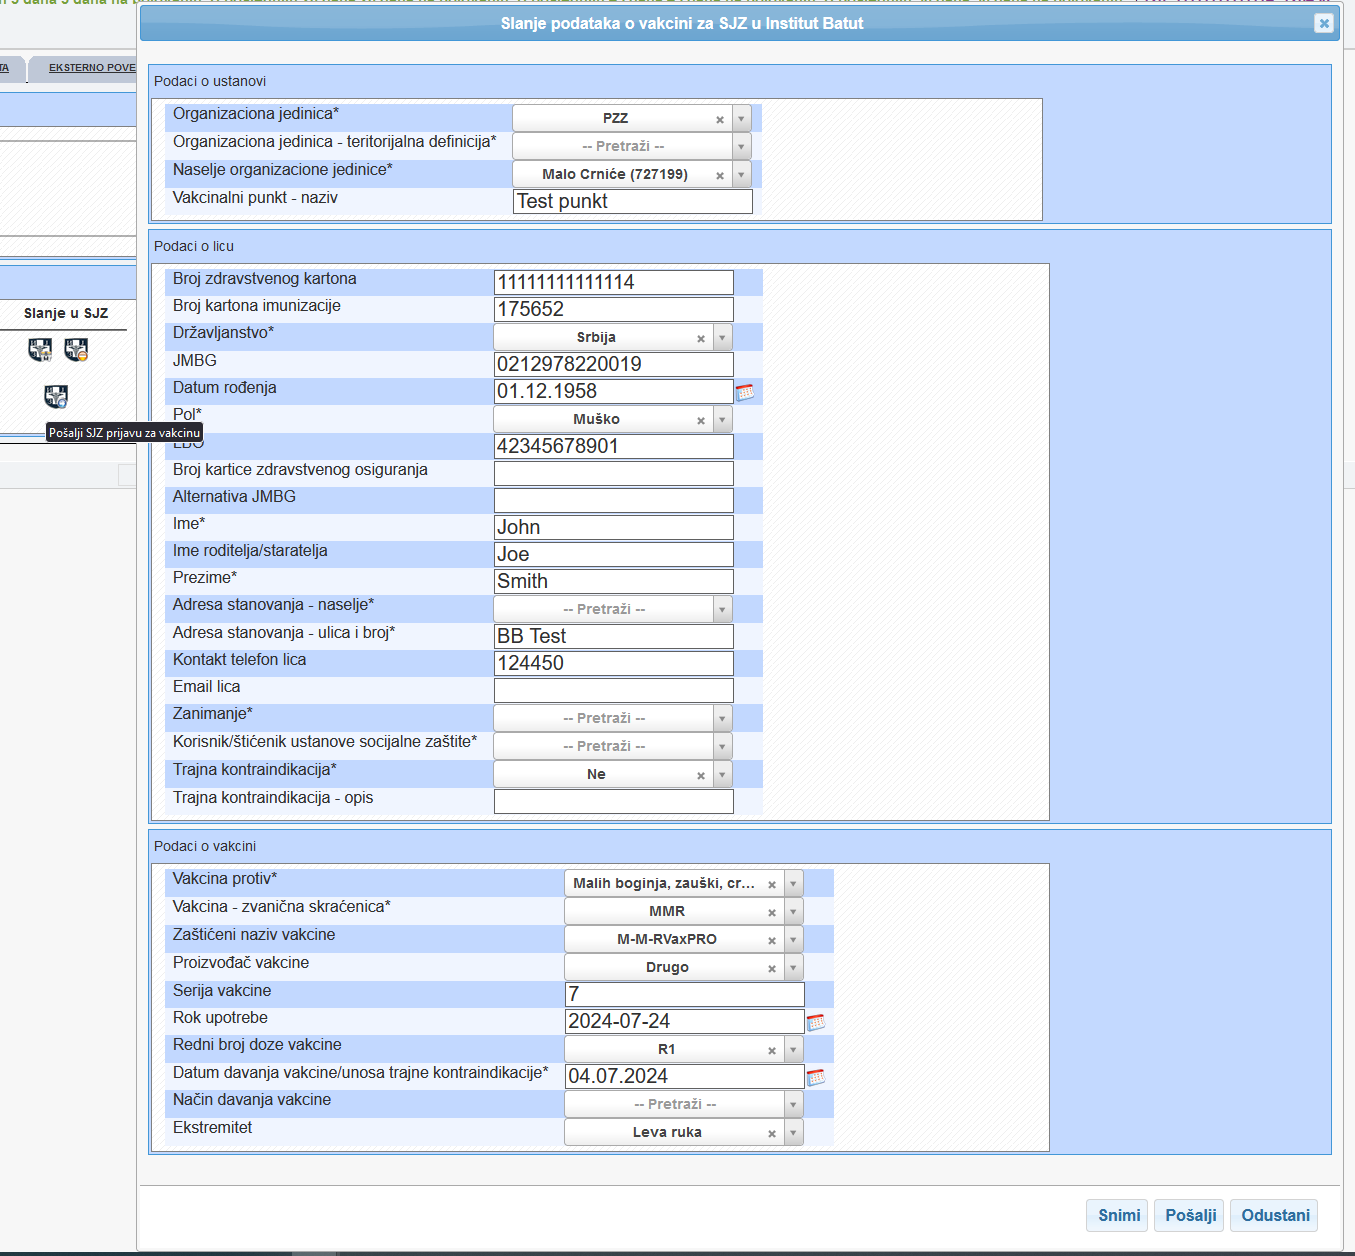The width and height of the screenshot is (1355, 1256).
Task: Click the Pošalji button
Action: (1190, 1215)
